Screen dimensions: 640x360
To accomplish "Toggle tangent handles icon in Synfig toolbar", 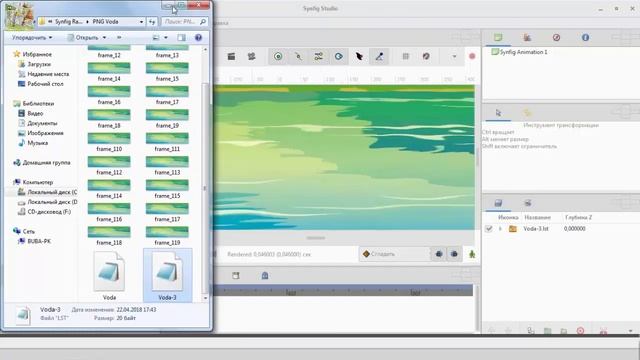I will coord(318,56).
